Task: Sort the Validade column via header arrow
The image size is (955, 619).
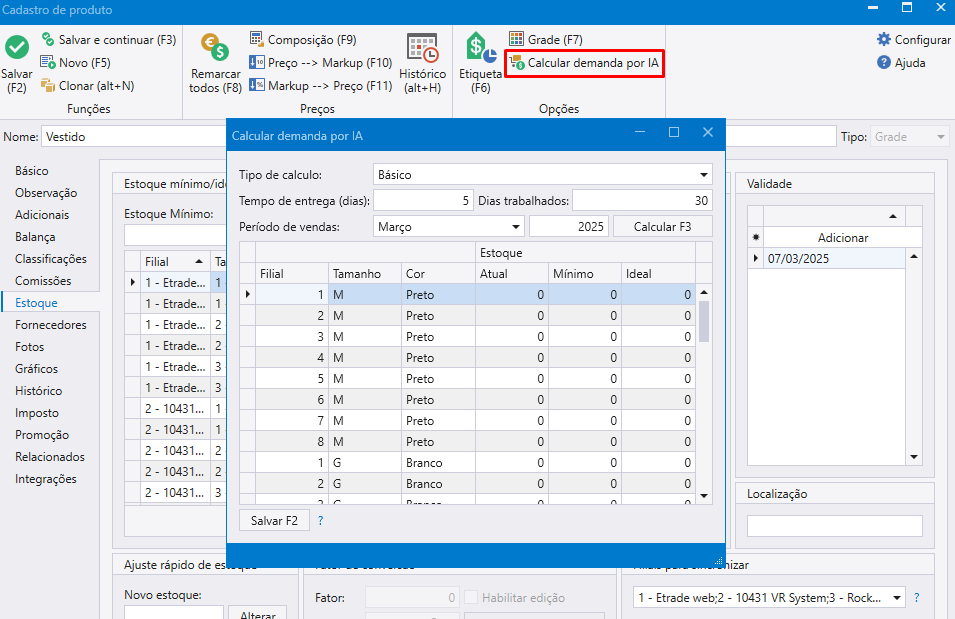Action: click(893, 216)
